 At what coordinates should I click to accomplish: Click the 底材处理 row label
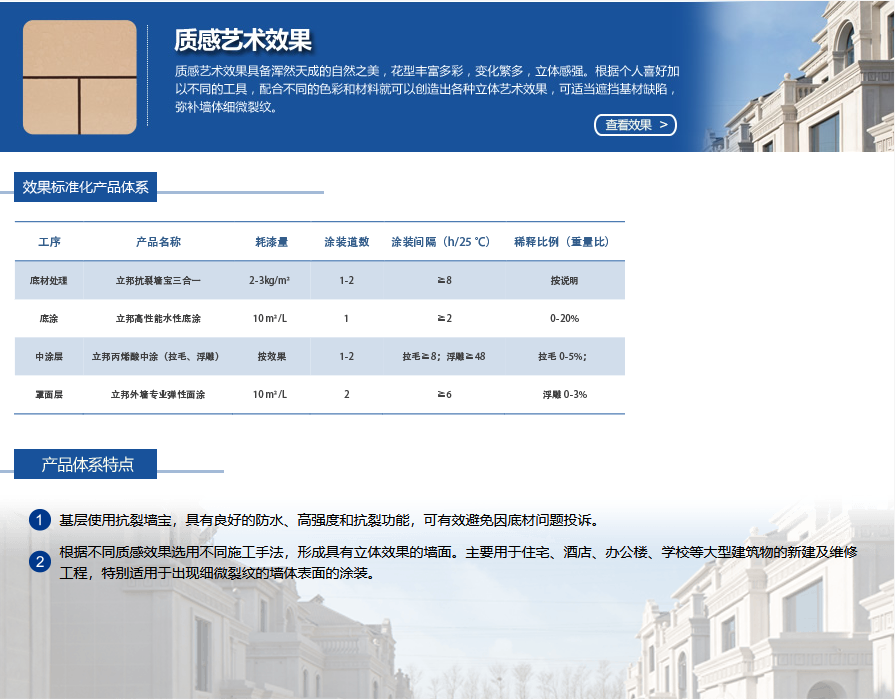click(x=49, y=281)
